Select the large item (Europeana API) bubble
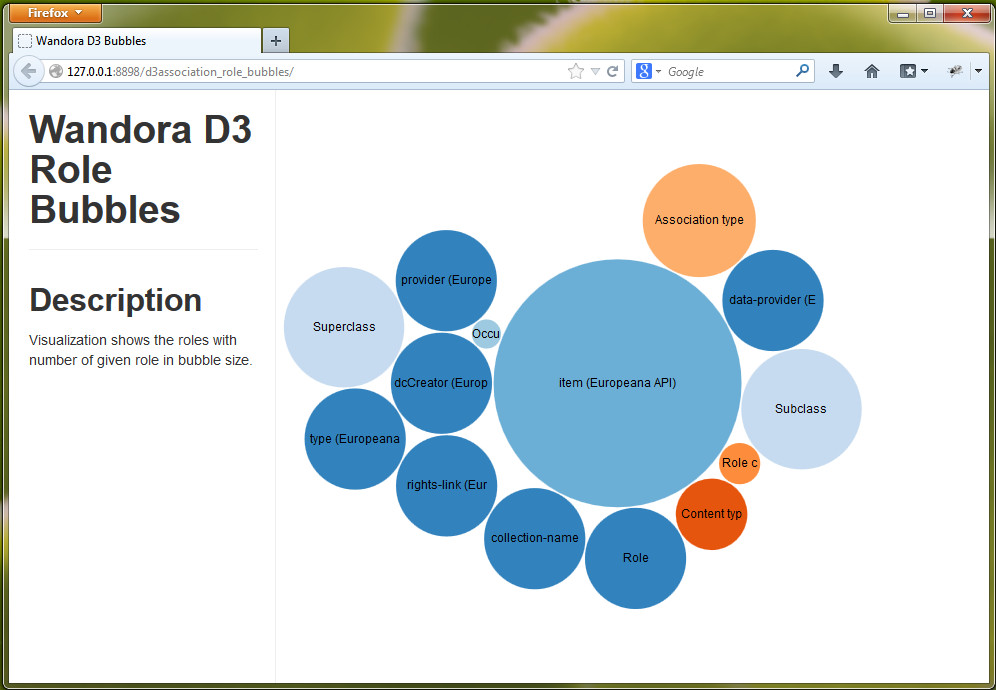This screenshot has height=690, width=996. (617, 383)
